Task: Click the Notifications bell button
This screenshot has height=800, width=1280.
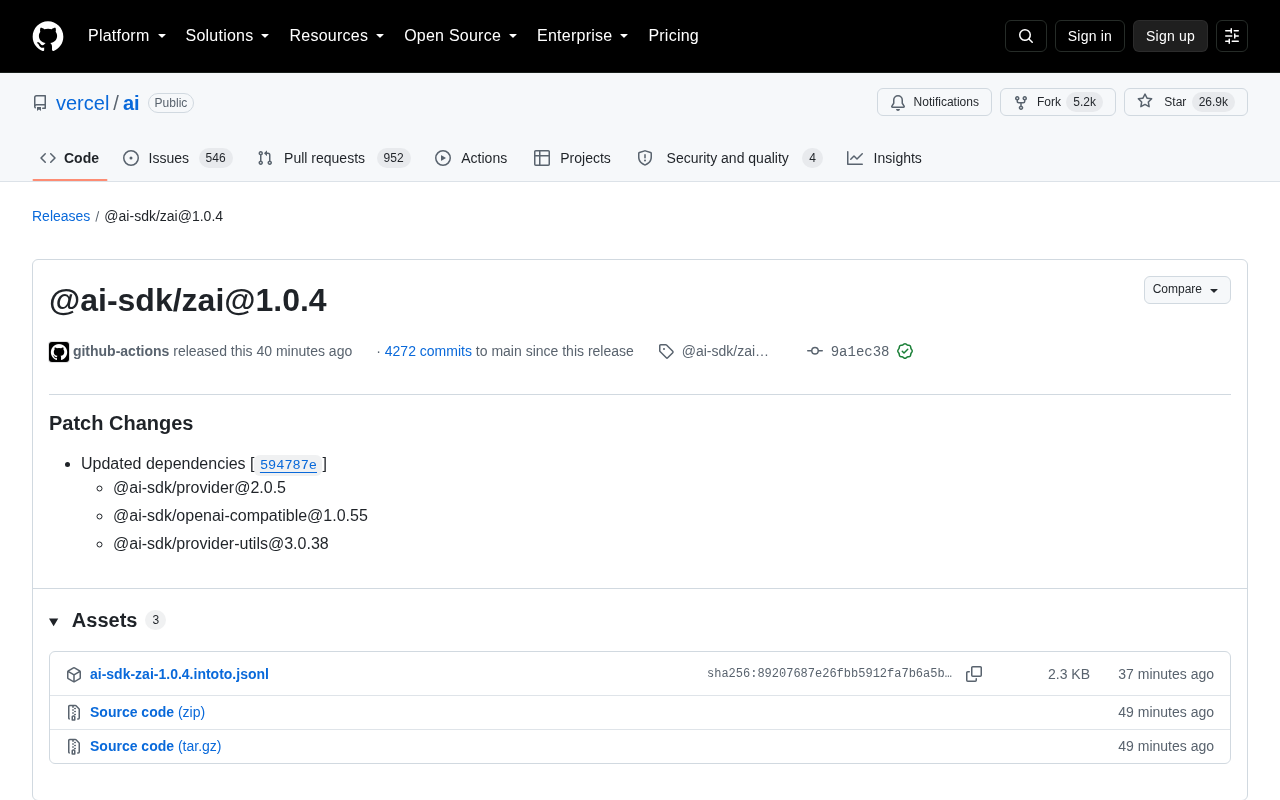Action: click(934, 102)
